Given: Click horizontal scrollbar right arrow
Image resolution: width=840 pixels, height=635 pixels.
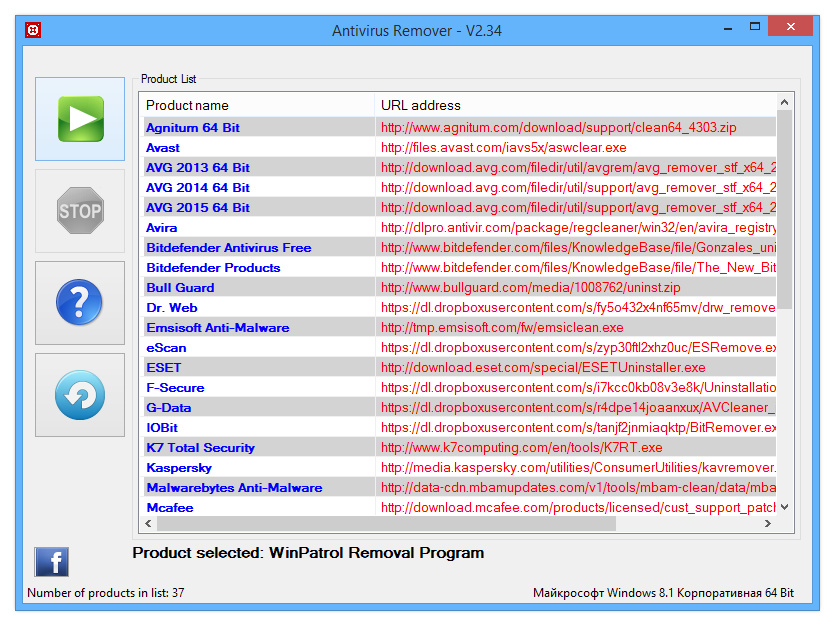Looking at the screenshot, I should 768,524.
